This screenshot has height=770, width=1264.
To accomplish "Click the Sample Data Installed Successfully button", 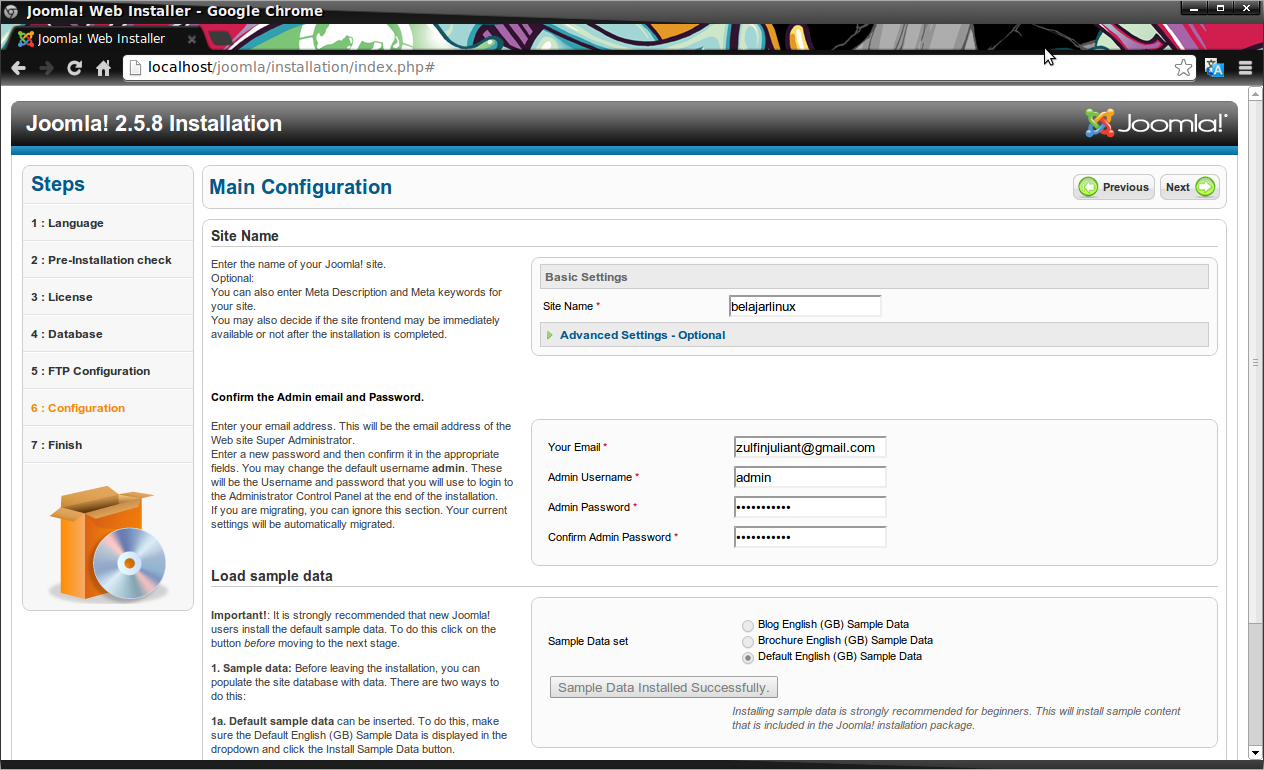I will coord(664,688).
